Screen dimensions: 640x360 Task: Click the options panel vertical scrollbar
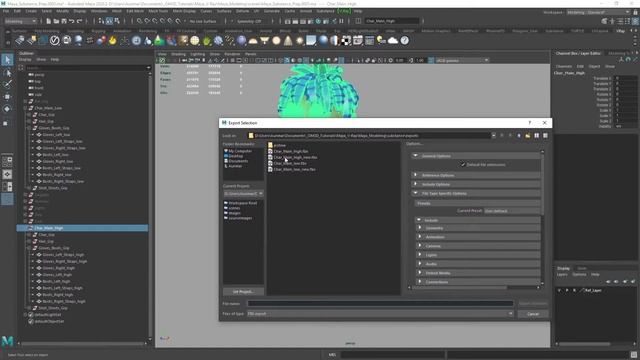[542, 184]
